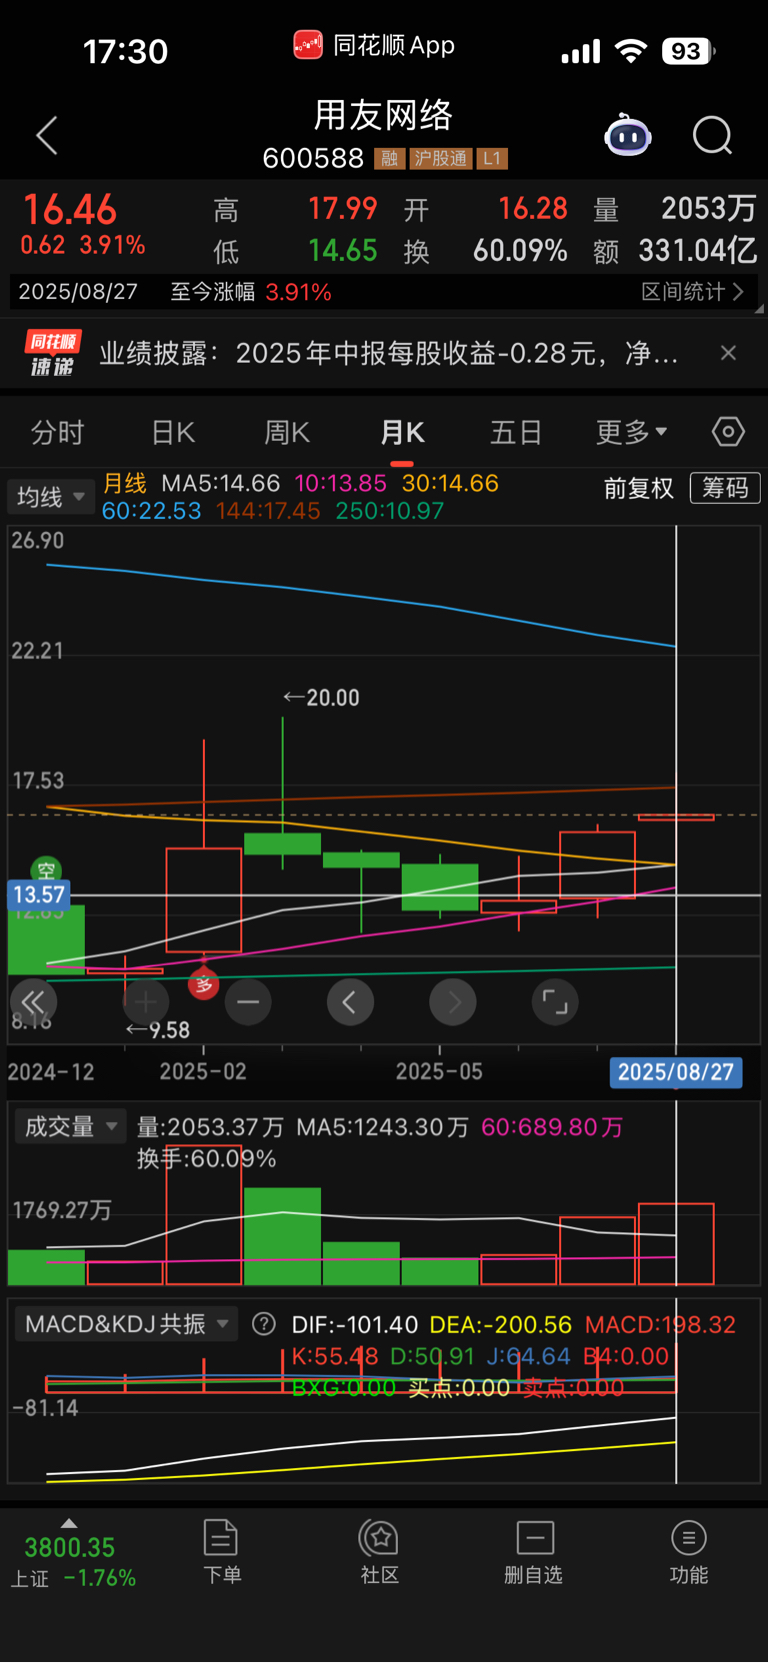Open the hexagon chart settings icon
Screen dimensions: 768x1663
tap(728, 432)
